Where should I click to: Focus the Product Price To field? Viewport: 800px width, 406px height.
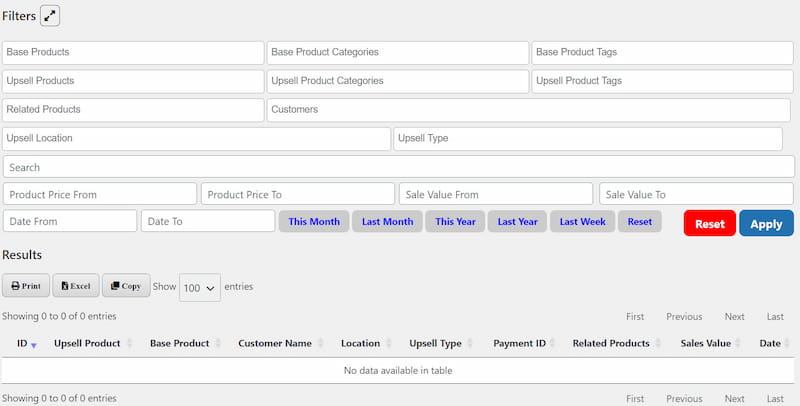tap(298, 194)
